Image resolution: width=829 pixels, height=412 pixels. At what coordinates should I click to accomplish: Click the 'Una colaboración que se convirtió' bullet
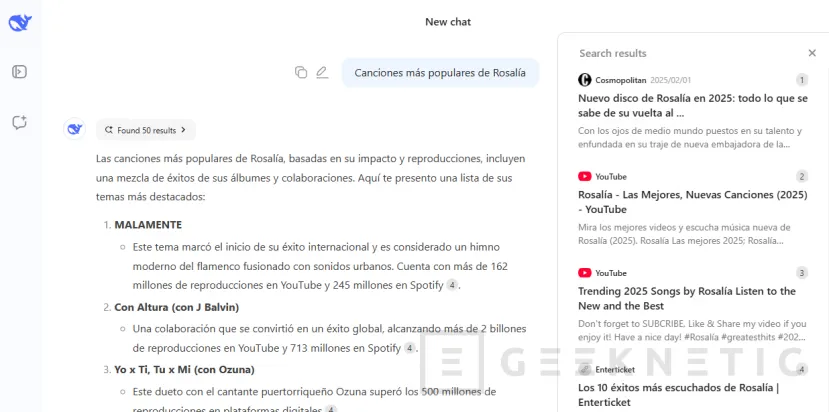point(329,338)
